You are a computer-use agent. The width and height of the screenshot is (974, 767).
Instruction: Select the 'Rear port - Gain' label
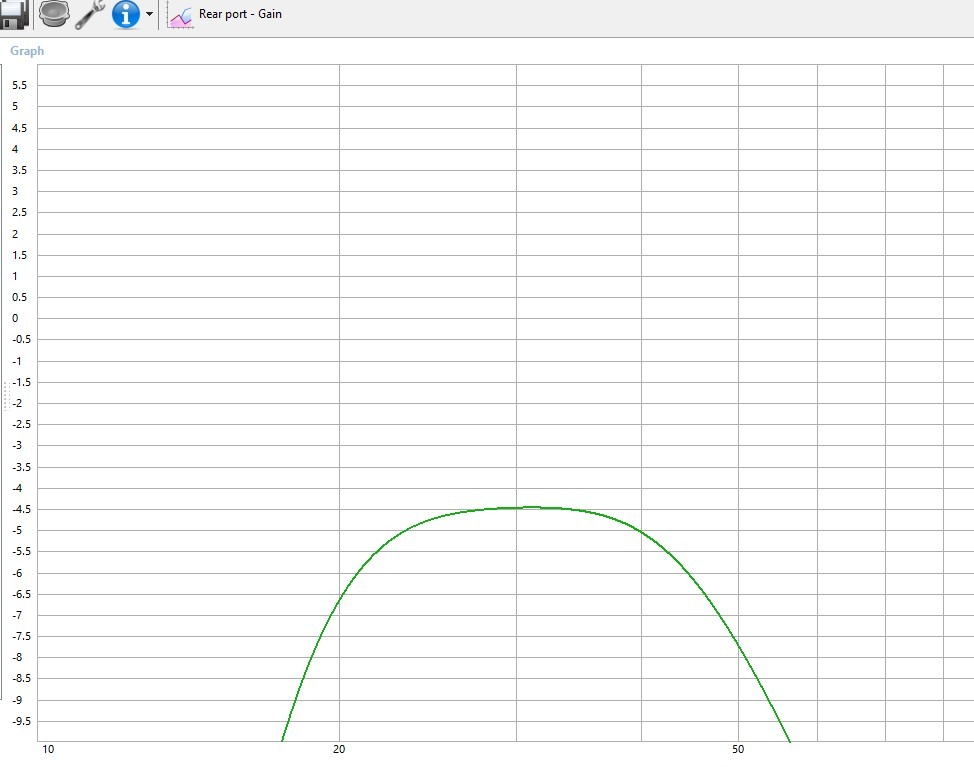[x=240, y=14]
